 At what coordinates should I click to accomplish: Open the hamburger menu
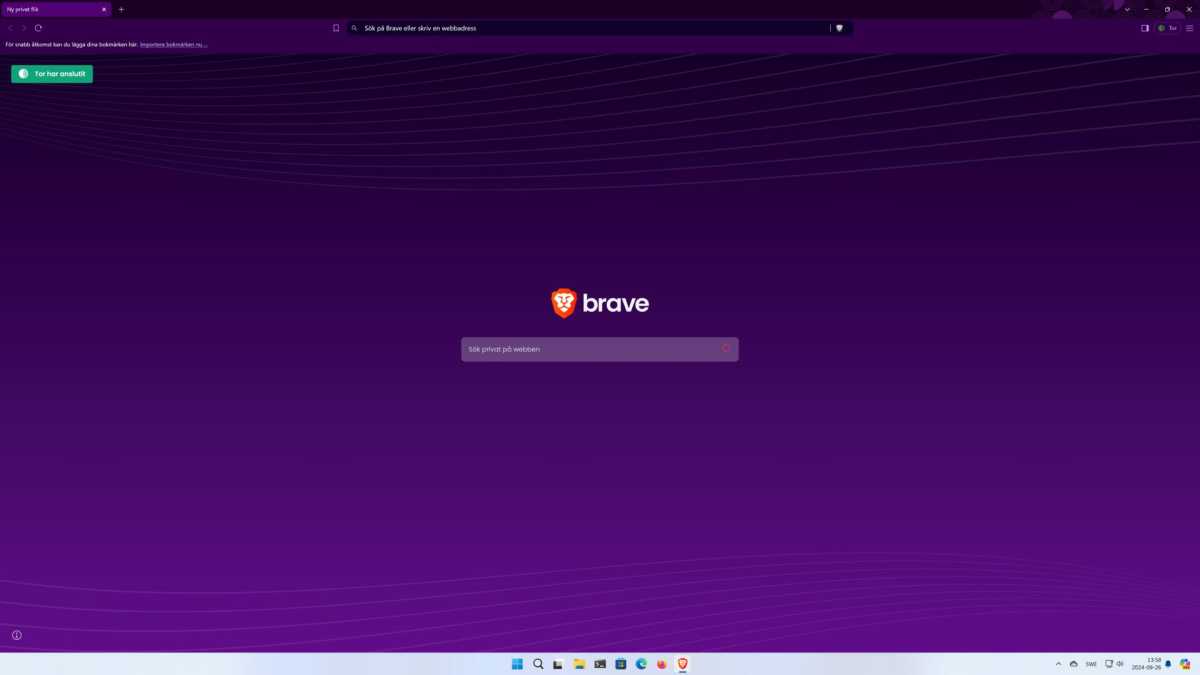coord(1189,27)
